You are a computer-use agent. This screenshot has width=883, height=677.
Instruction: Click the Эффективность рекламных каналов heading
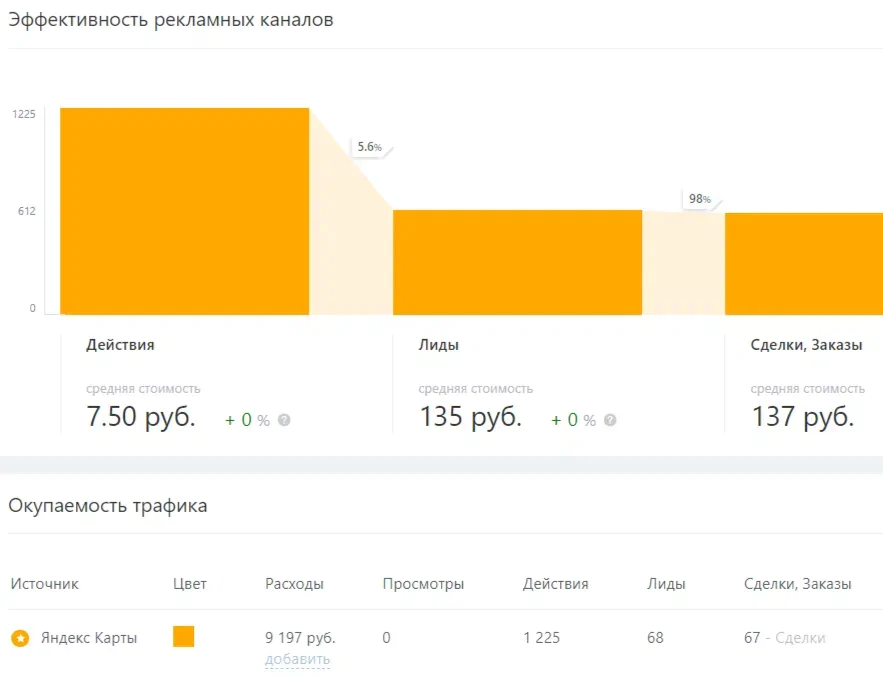point(171,20)
